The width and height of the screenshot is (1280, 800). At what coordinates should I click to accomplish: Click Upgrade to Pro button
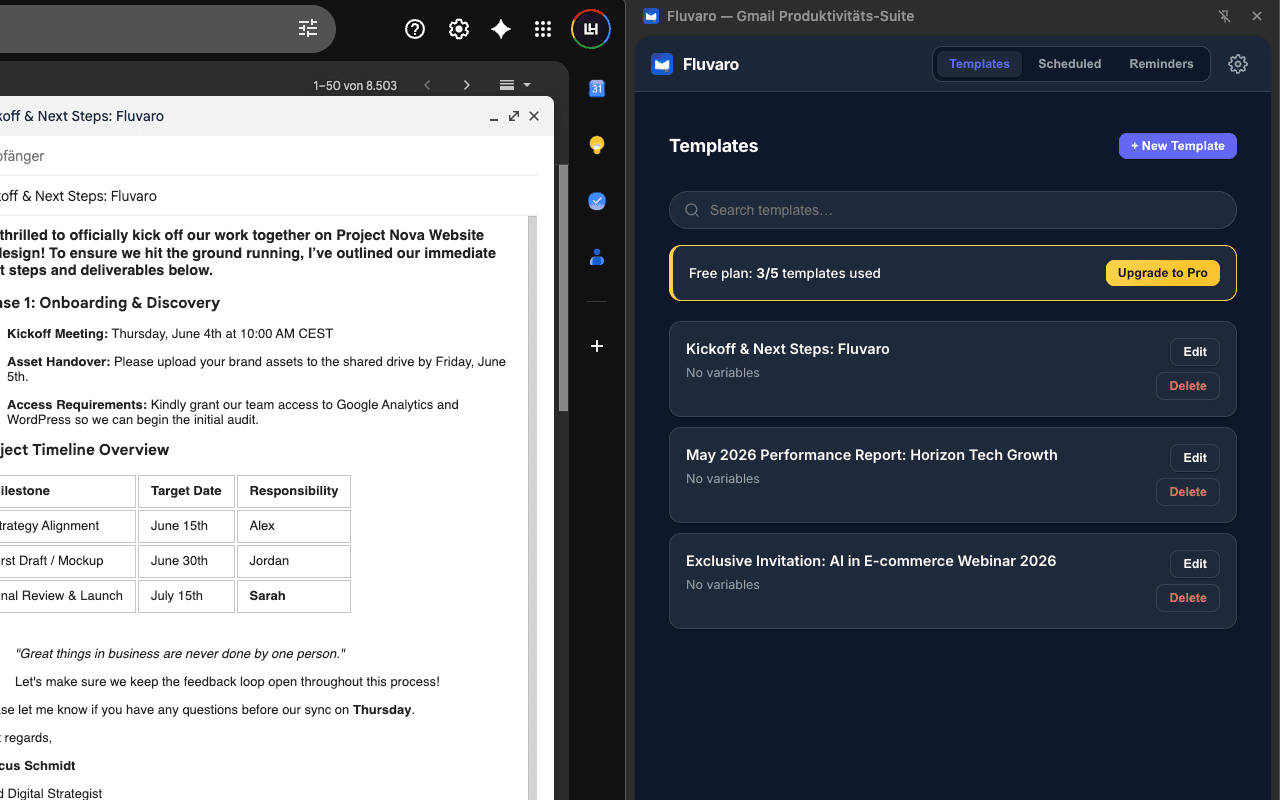(x=1162, y=273)
